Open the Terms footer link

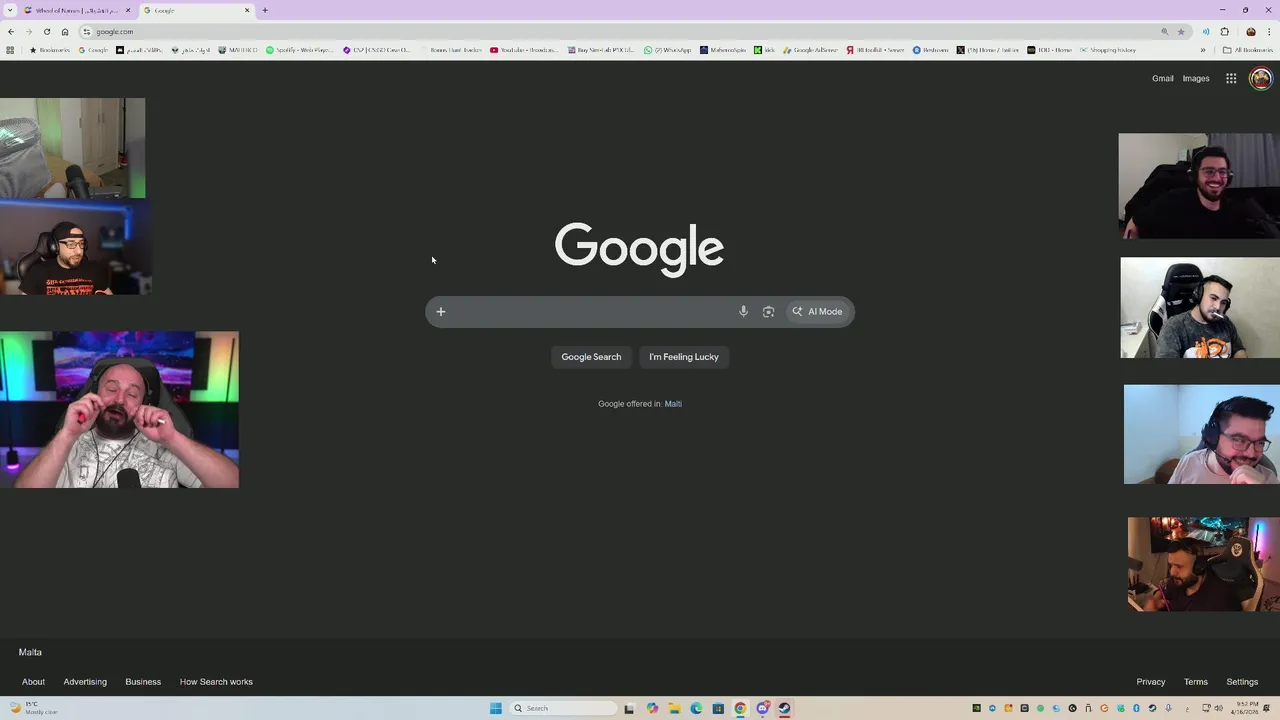tap(1196, 682)
